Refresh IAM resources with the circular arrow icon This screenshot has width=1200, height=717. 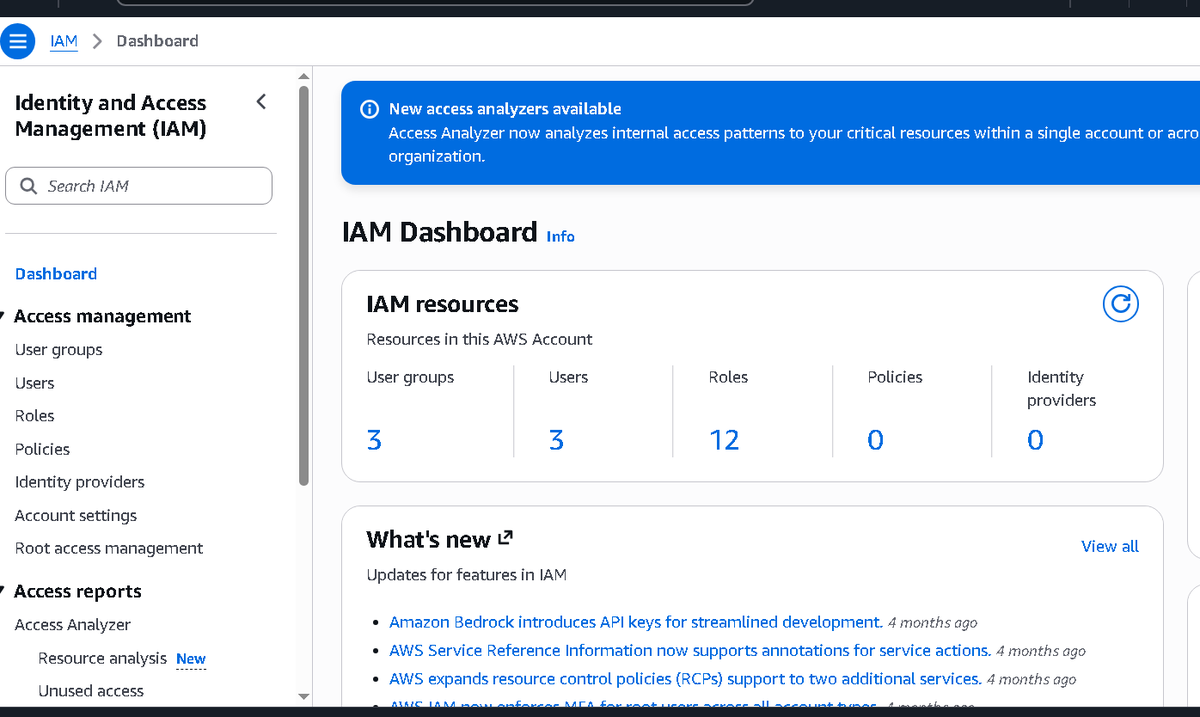[1120, 304]
